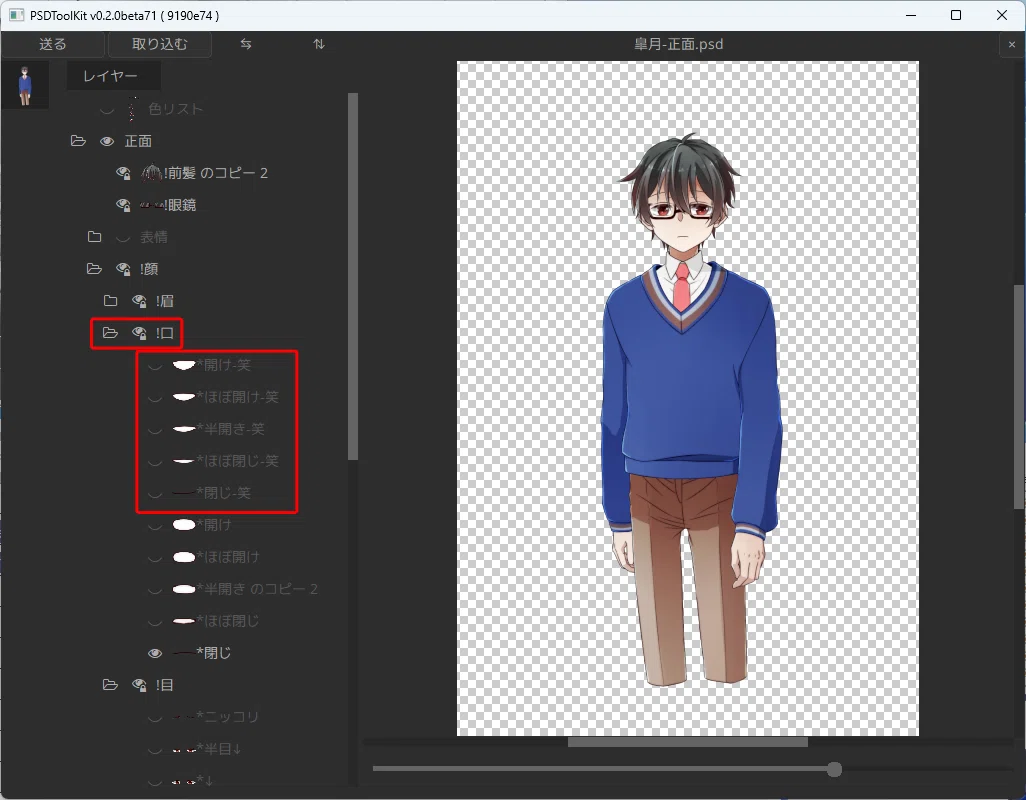Hide the *閉じ mouth layer eye
The image size is (1026, 800).
click(154, 653)
